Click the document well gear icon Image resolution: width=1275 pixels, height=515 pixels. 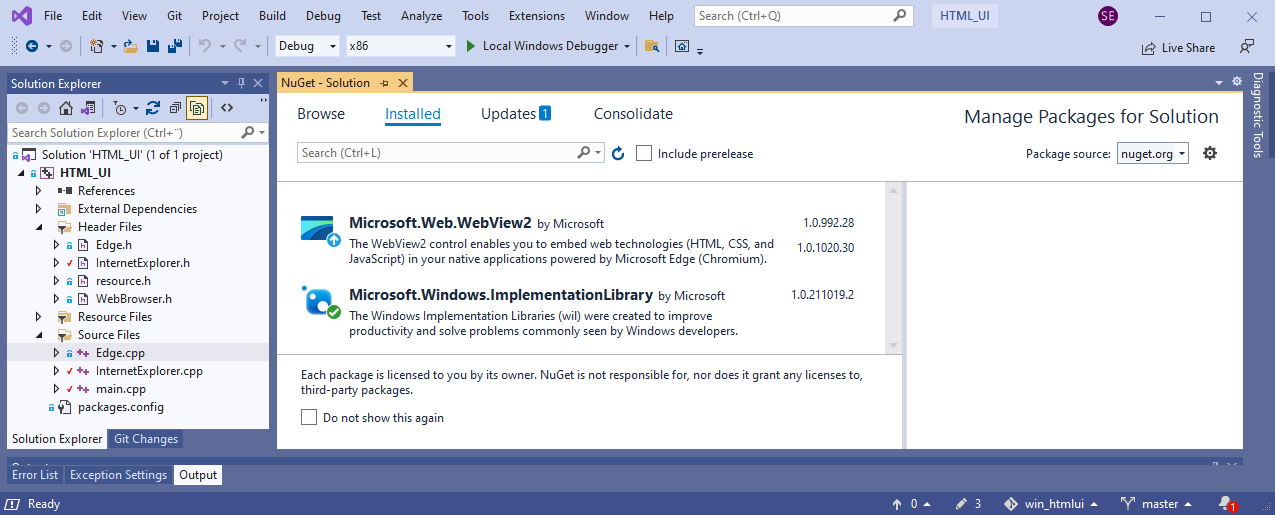pyautogui.click(x=1236, y=81)
